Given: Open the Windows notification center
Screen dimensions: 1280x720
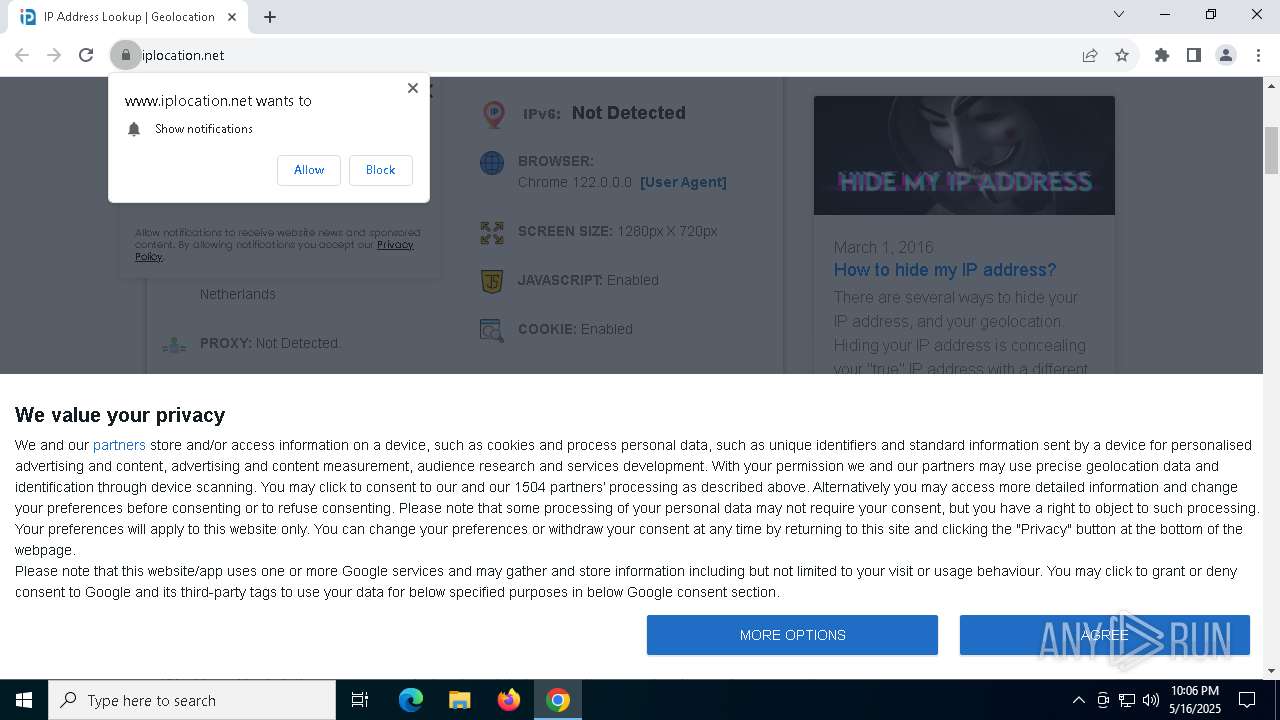Looking at the screenshot, I should pyautogui.click(x=1247, y=700).
